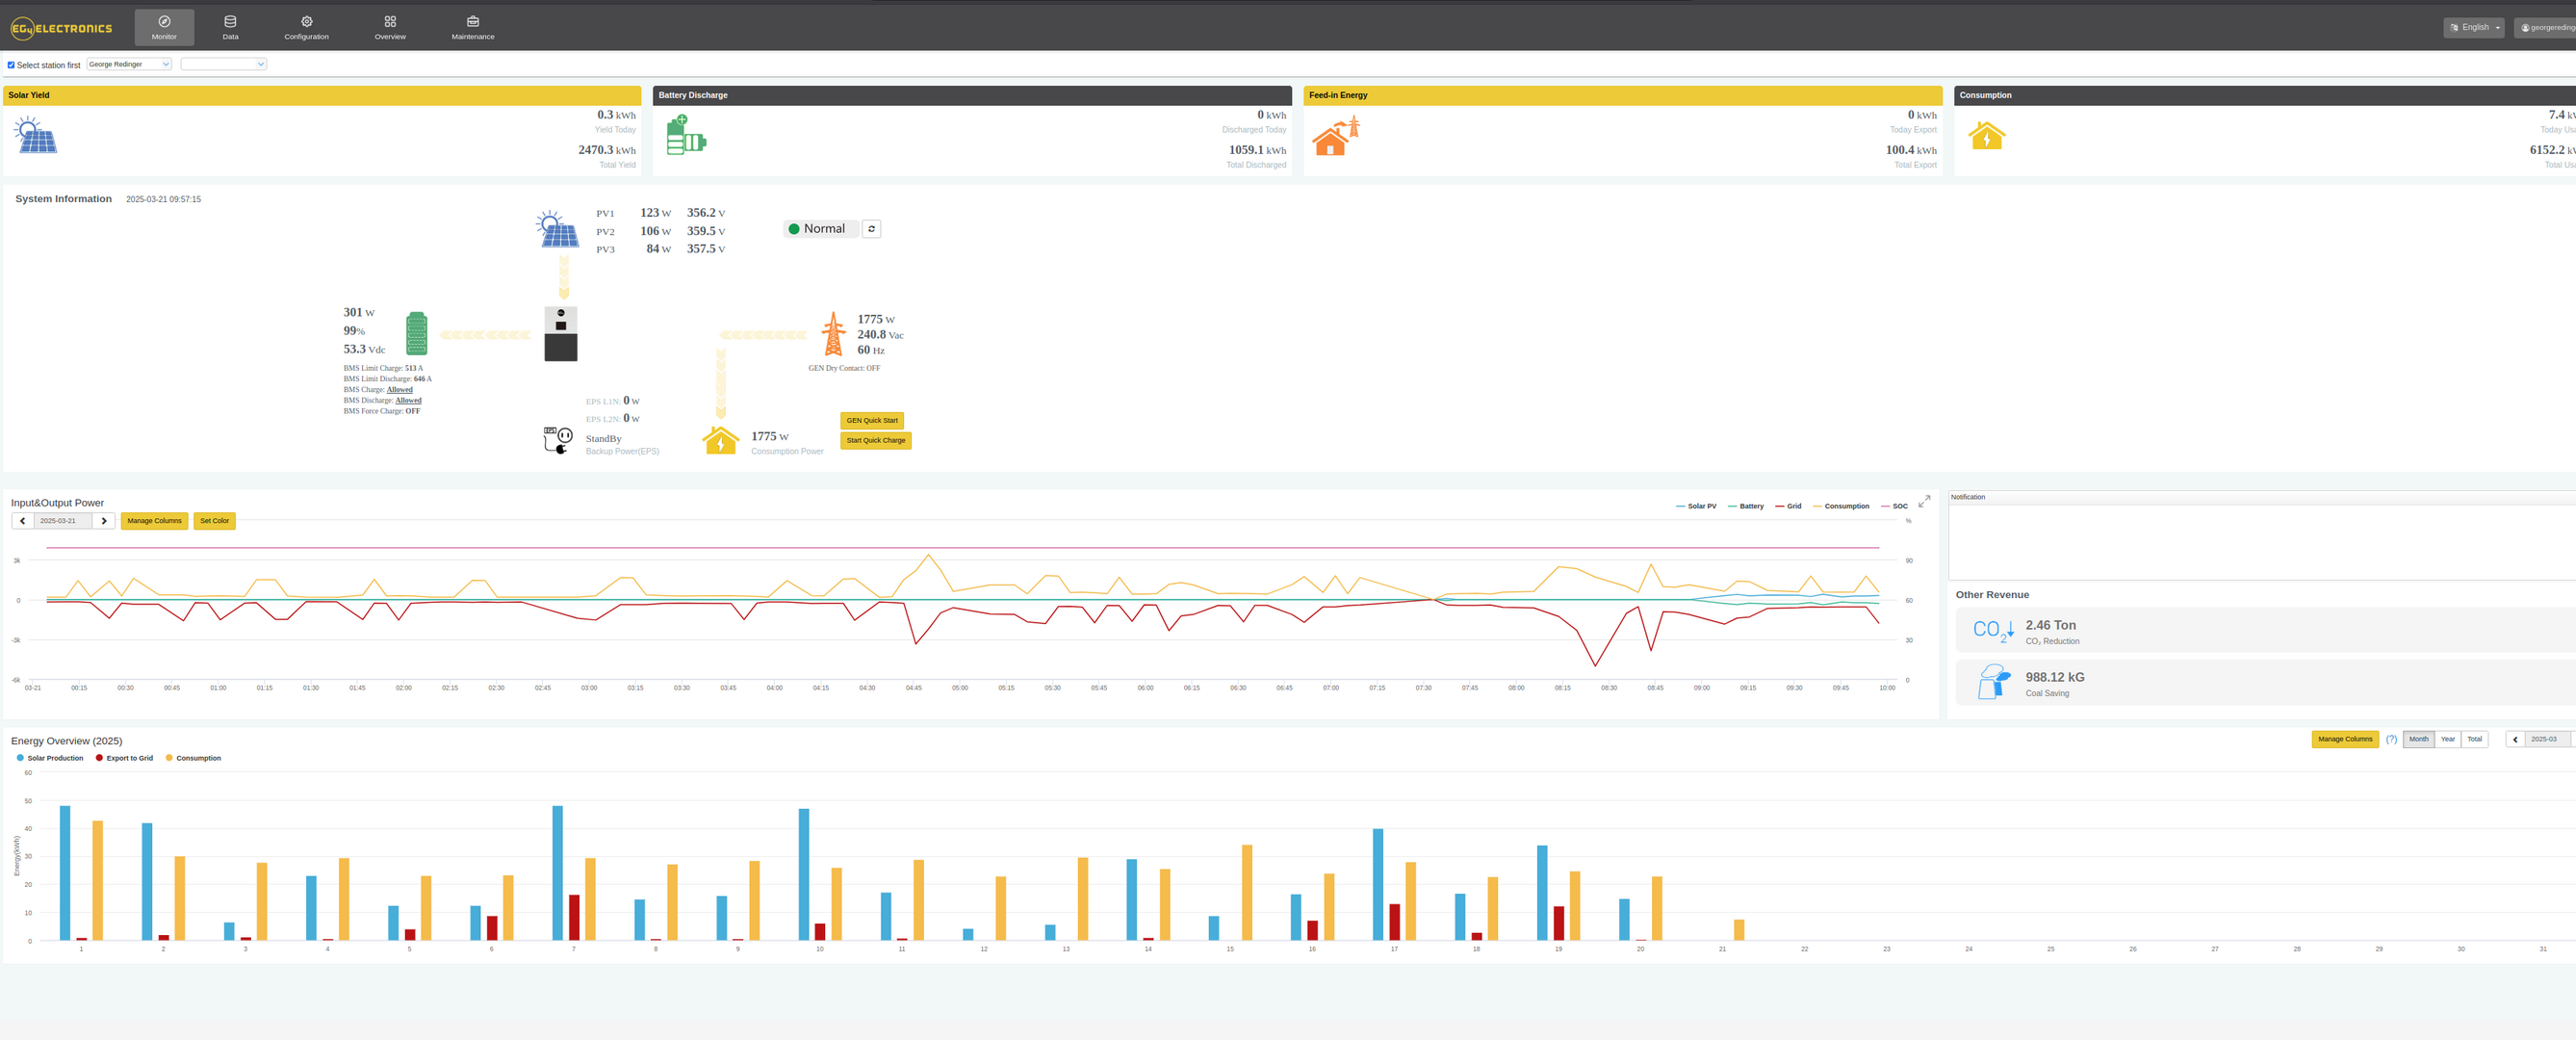Click the refresh icon next to Normal status

click(871, 229)
